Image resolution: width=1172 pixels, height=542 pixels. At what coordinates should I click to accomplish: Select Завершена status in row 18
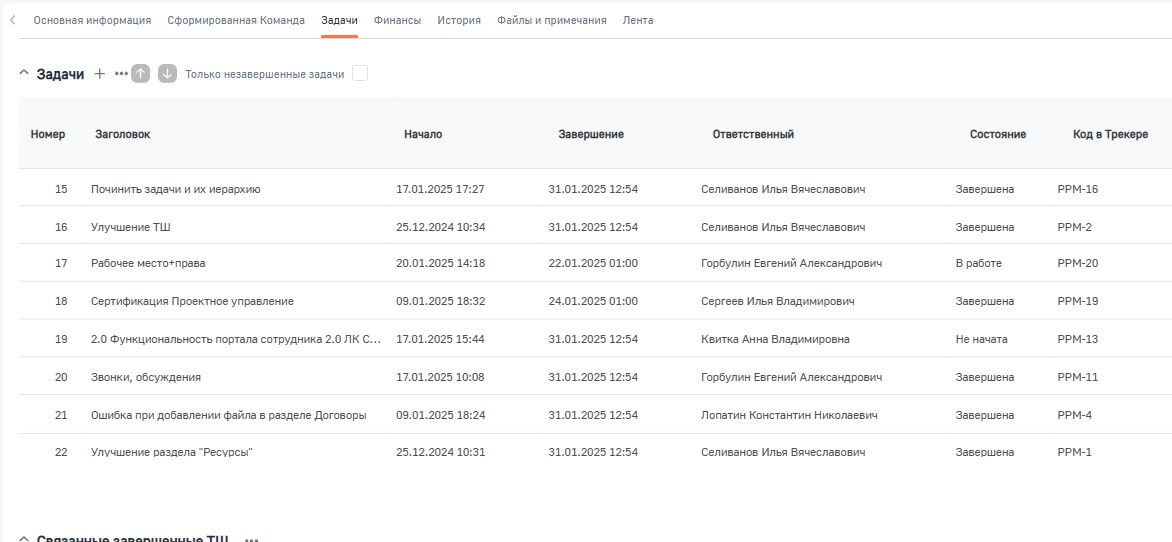[x=984, y=301]
